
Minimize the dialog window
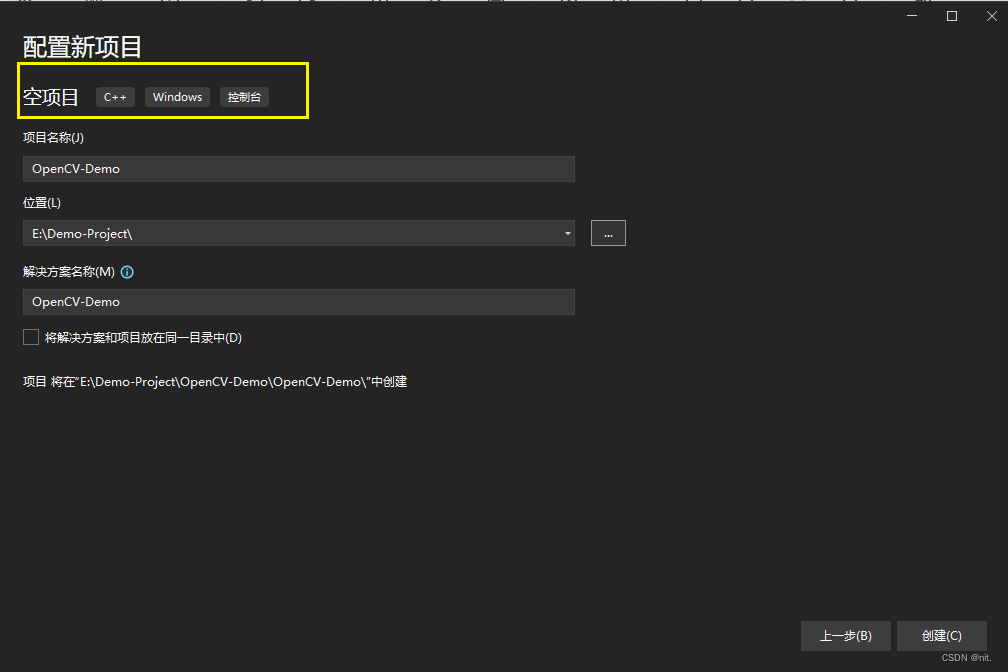912,16
